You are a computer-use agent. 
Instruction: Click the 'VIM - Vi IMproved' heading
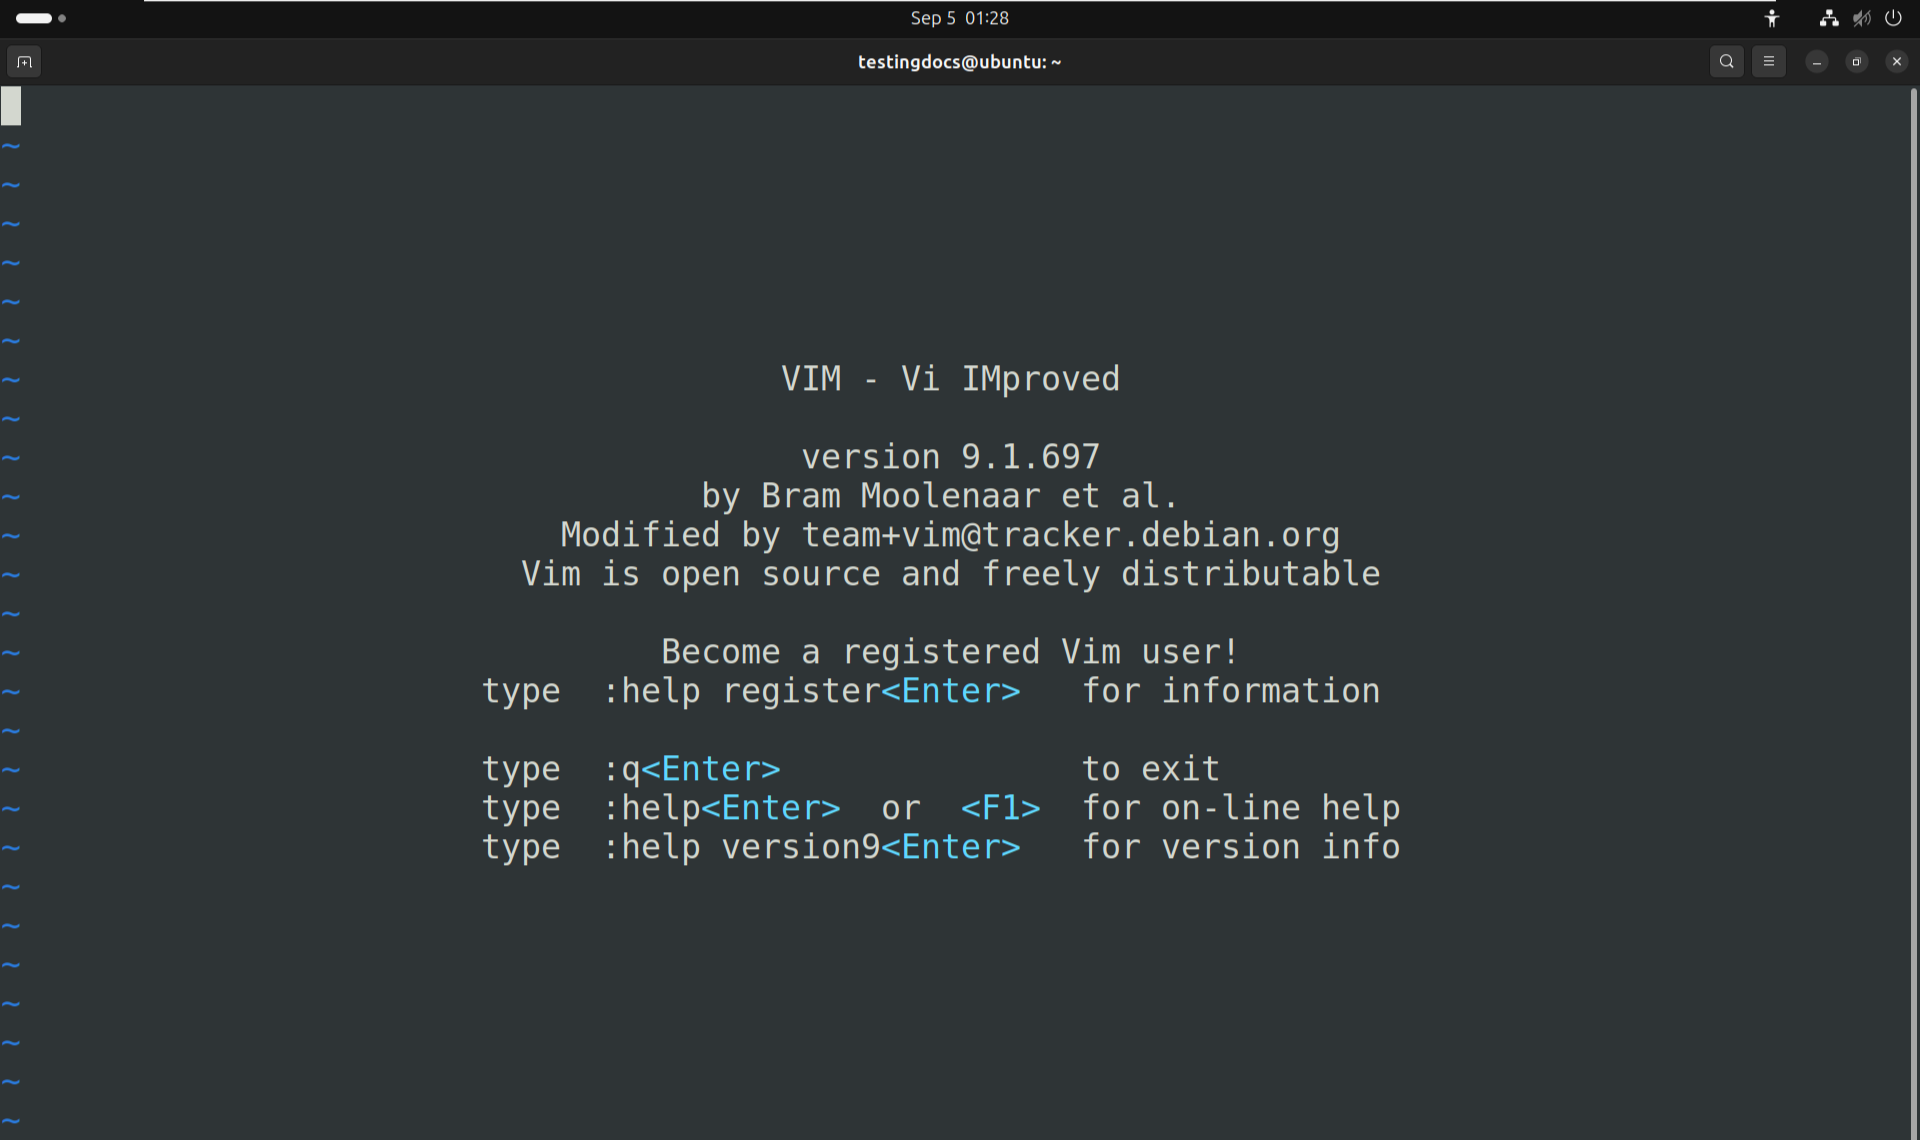point(950,379)
